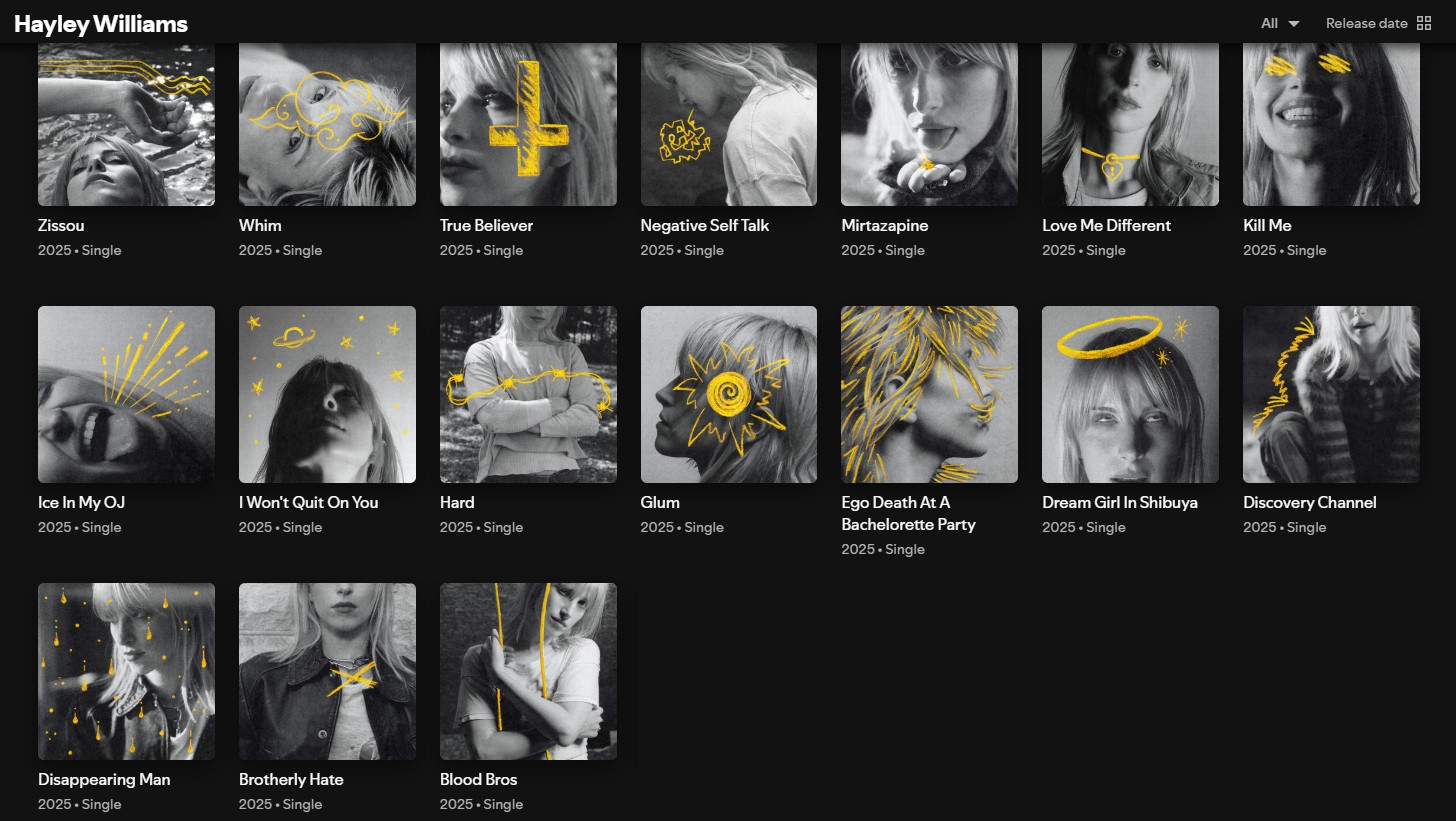Open the All filter dropdown
1456x821 pixels.
tap(1280, 23)
